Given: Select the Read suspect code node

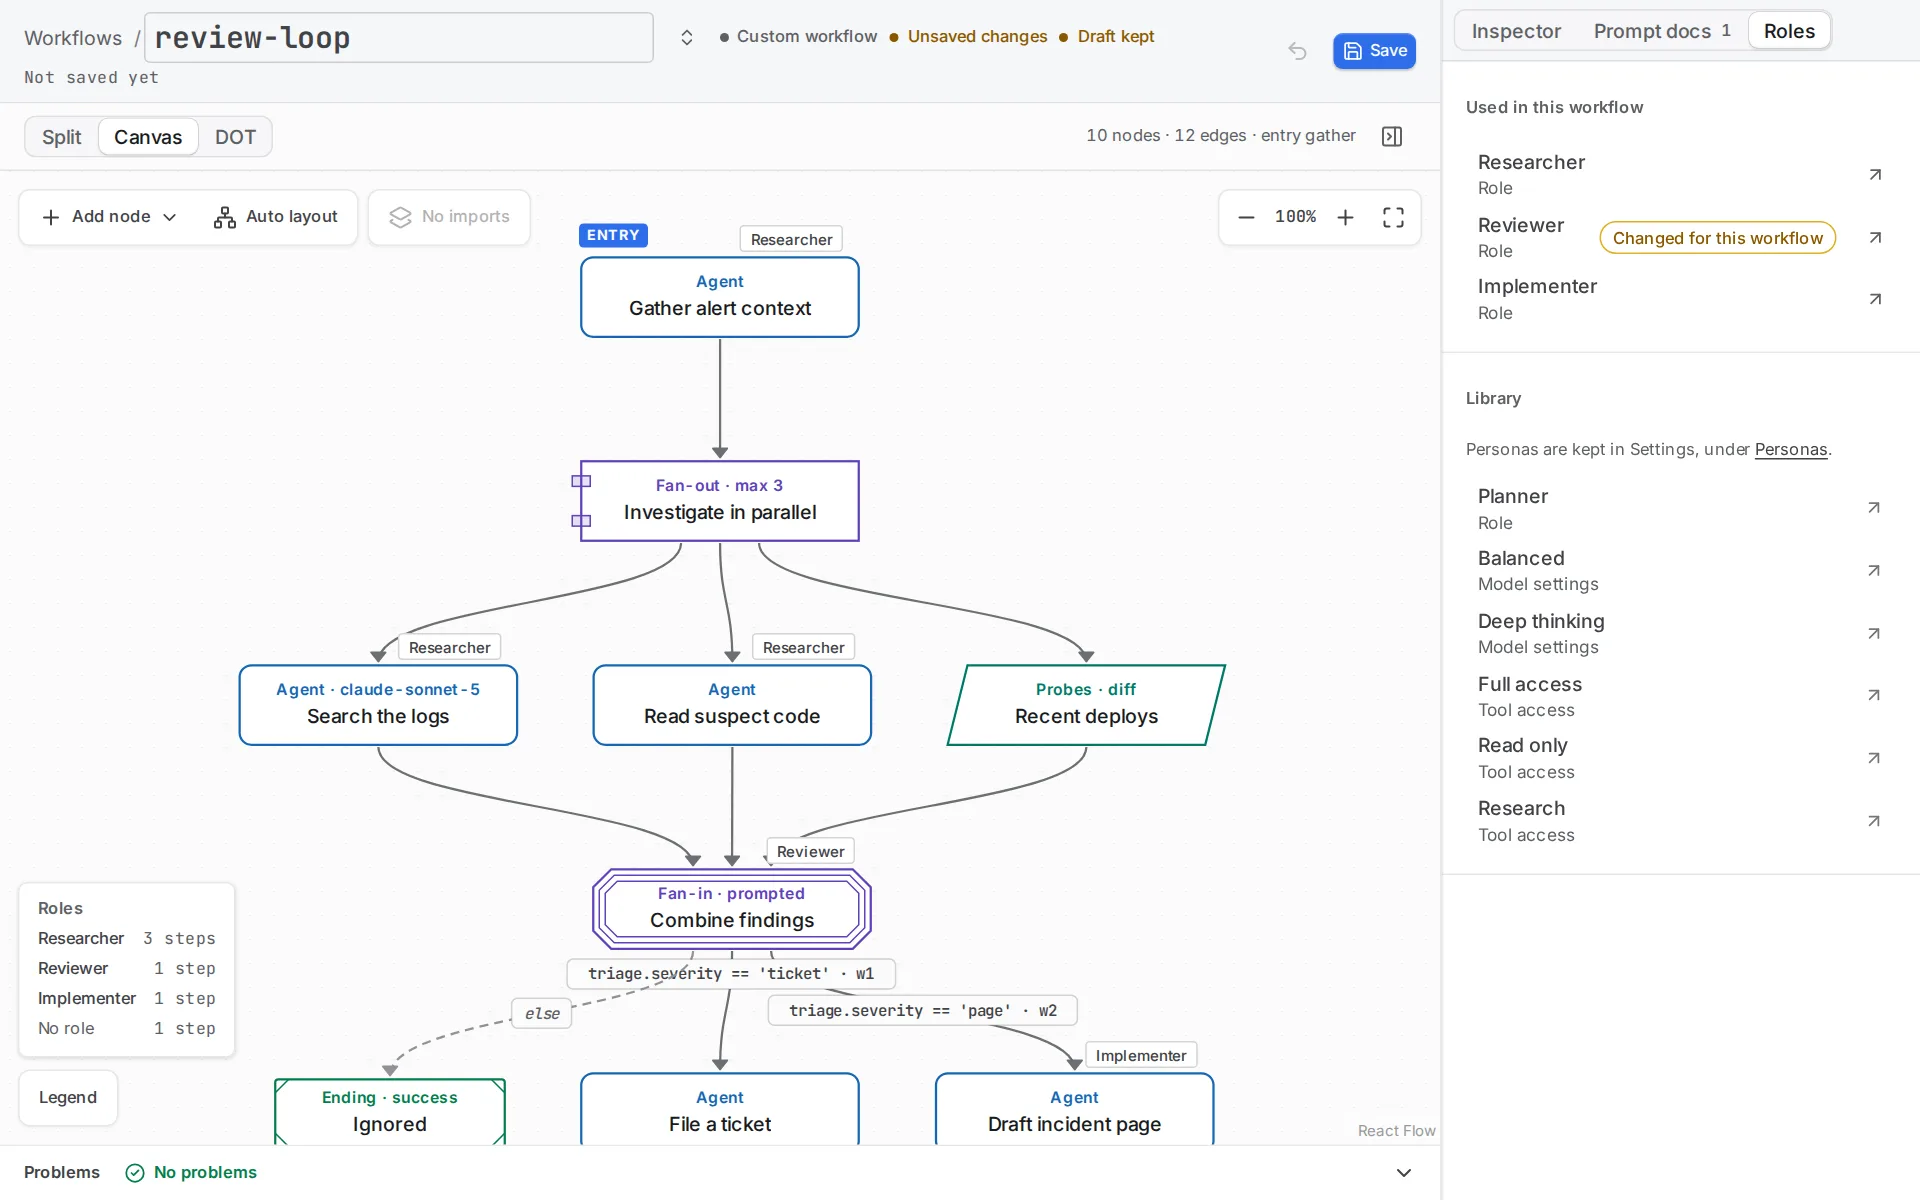Looking at the screenshot, I should tap(732, 705).
